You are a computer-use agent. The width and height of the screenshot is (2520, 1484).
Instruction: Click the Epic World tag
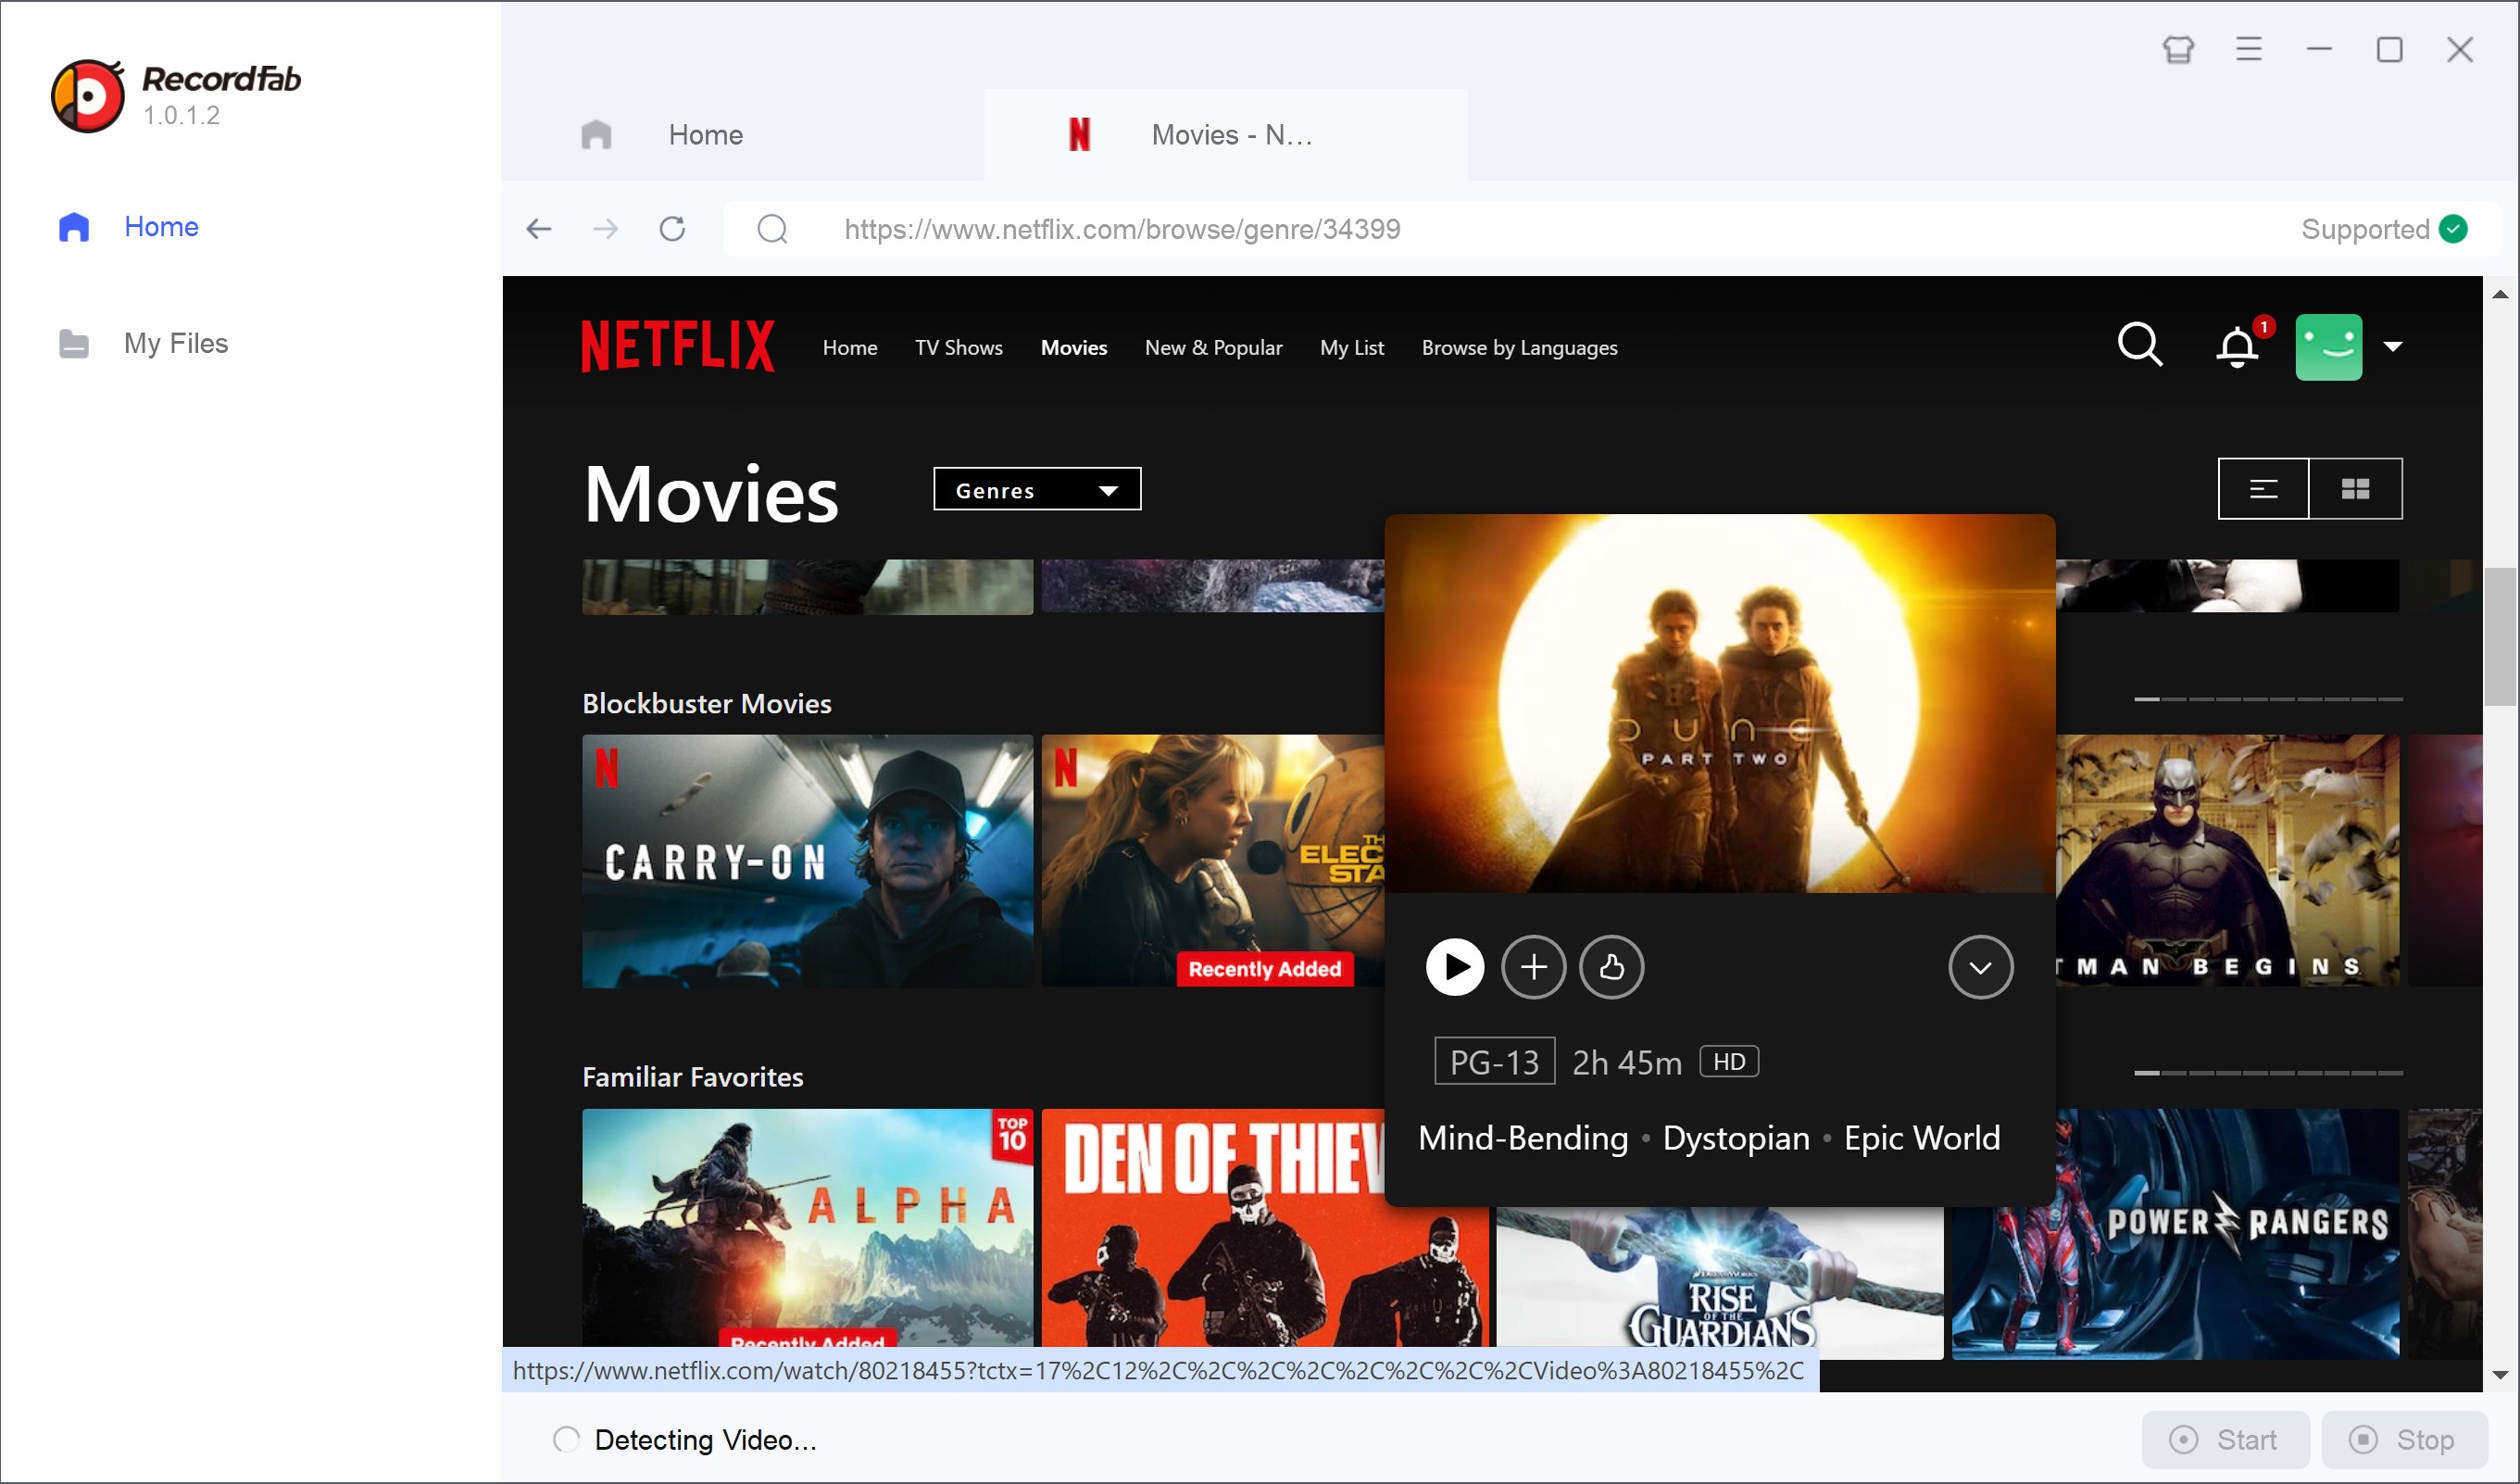[x=1921, y=1139]
